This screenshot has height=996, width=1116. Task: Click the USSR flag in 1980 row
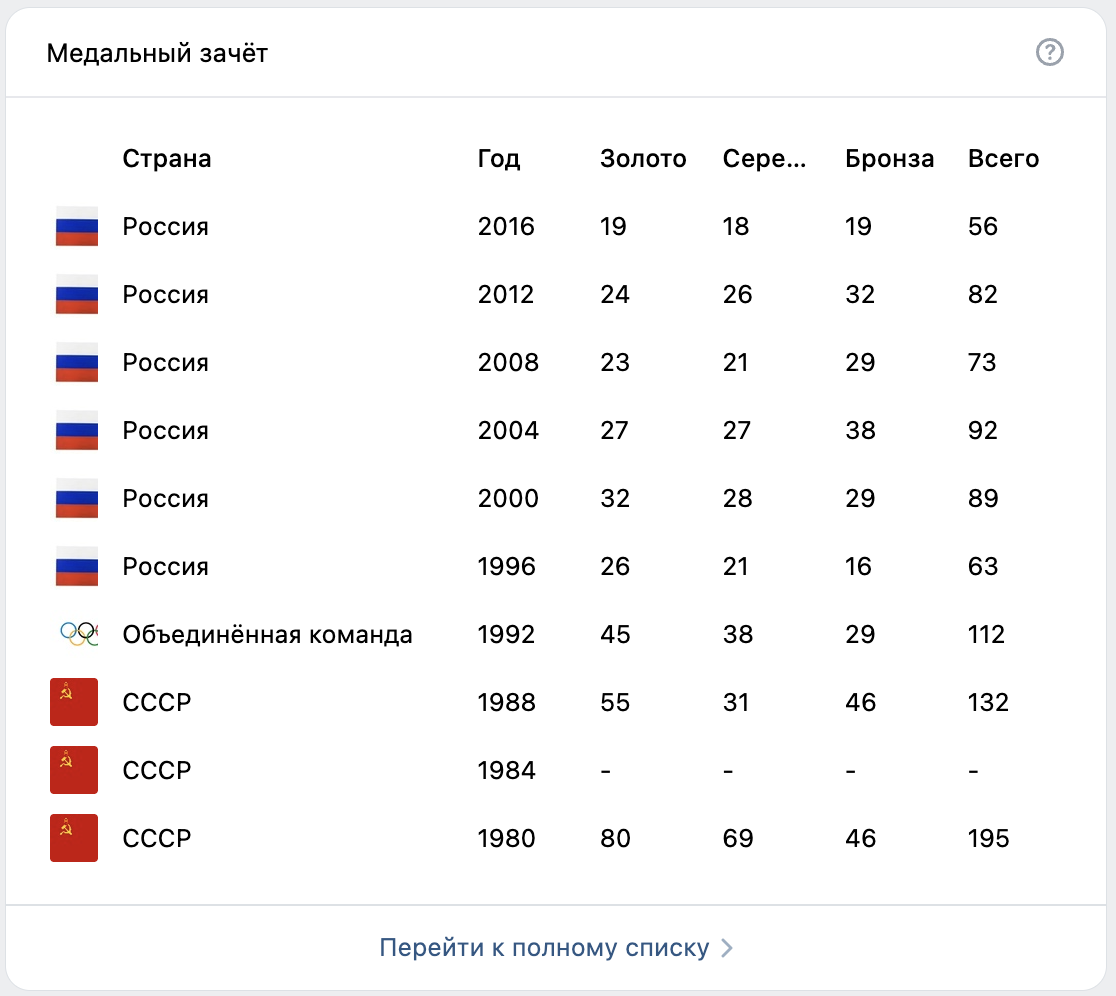click(74, 838)
